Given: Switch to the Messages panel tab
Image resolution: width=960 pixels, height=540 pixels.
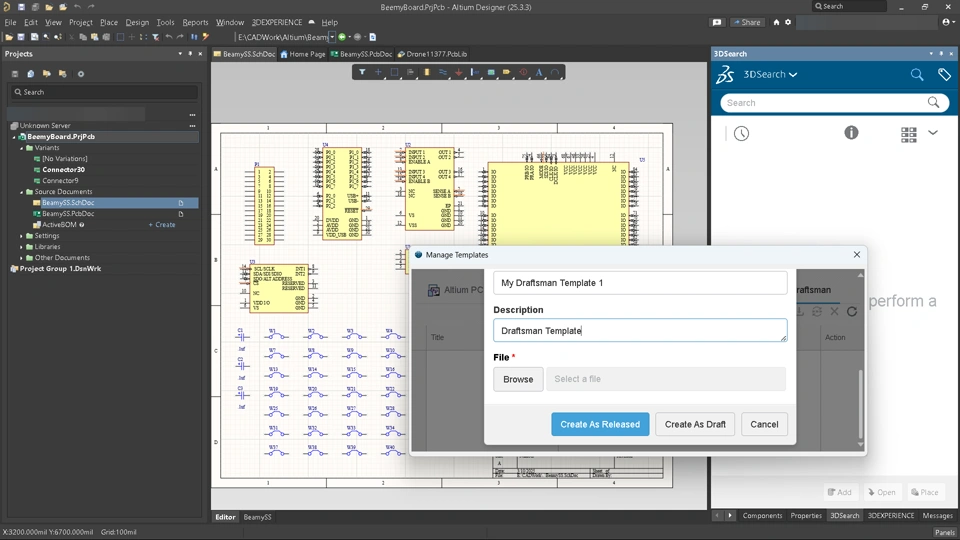Looking at the screenshot, I should pyautogui.click(x=937, y=516).
